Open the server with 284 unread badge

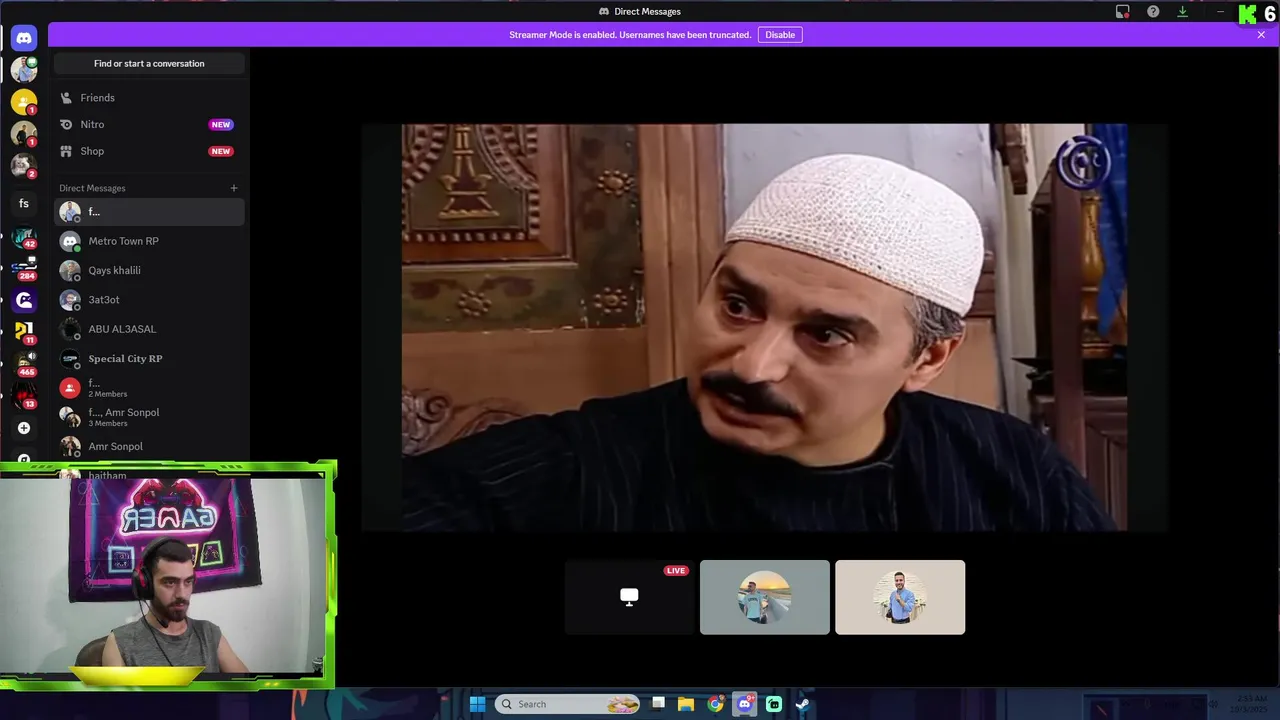(24, 268)
